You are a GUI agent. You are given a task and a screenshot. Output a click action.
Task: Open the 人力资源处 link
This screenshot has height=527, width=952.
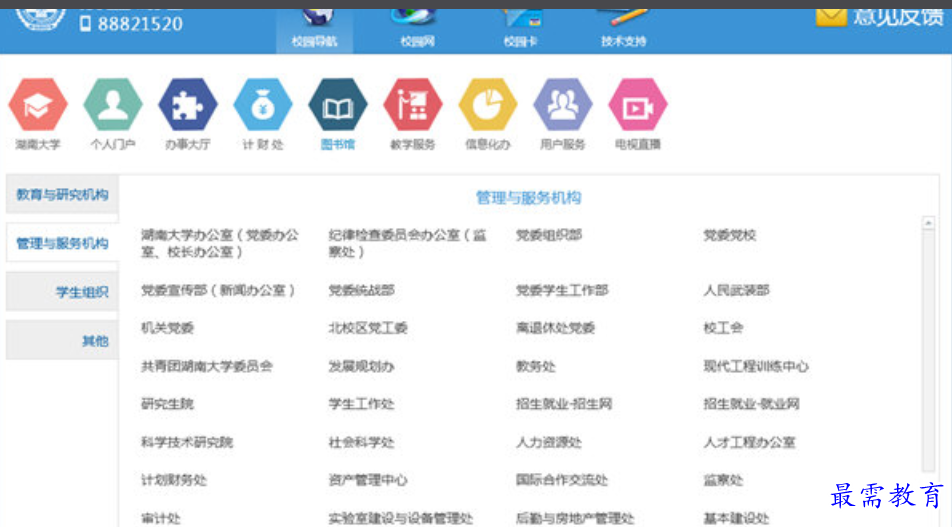tap(549, 443)
